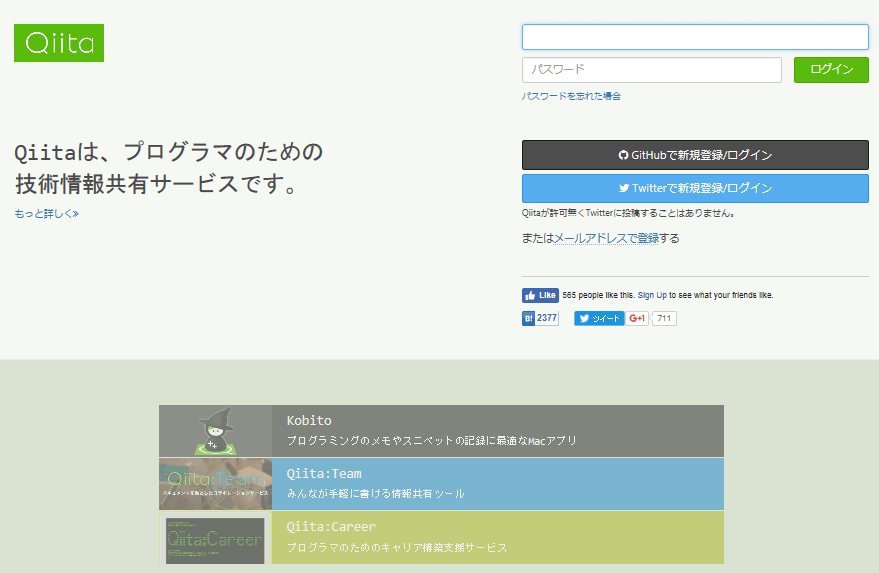Open the Qiita:Career title link

click(x=331, y=527)
